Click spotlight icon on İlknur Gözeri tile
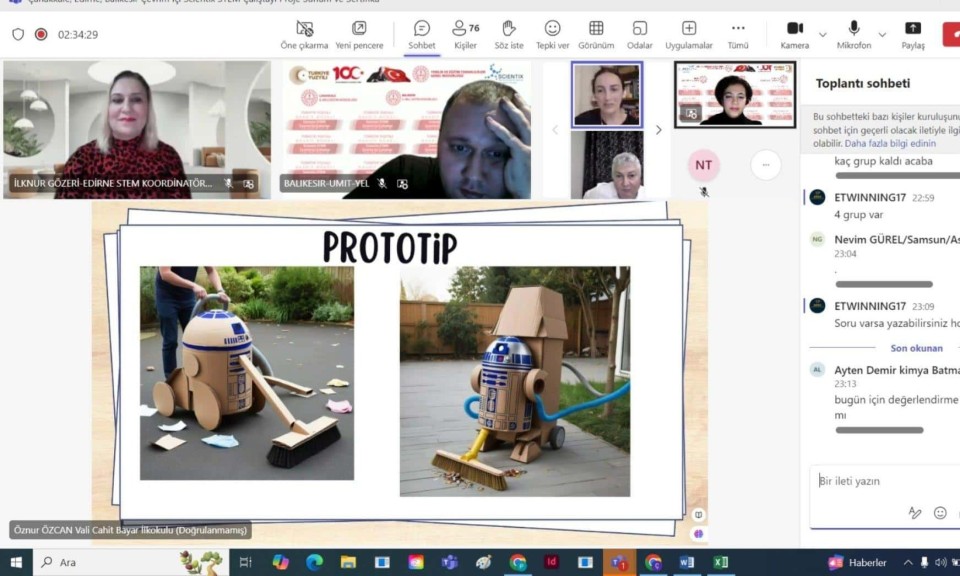 [249, 183]
